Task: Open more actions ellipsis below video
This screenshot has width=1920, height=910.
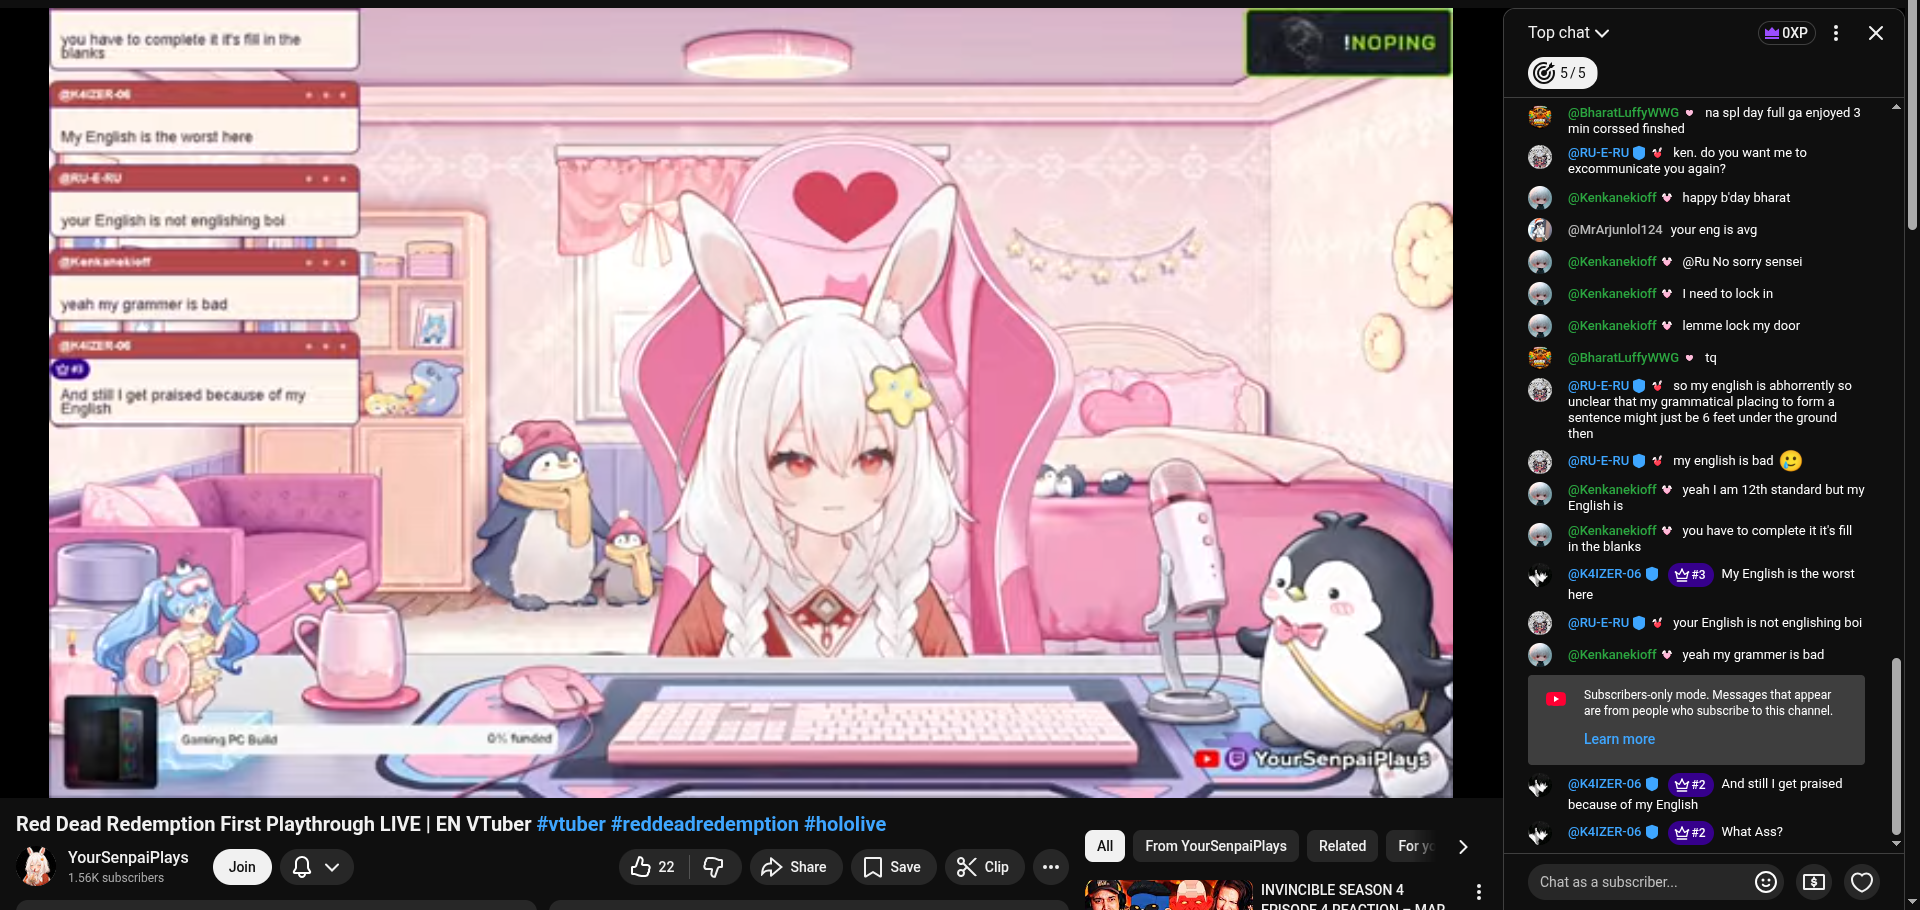Action: coord(1050,867)
